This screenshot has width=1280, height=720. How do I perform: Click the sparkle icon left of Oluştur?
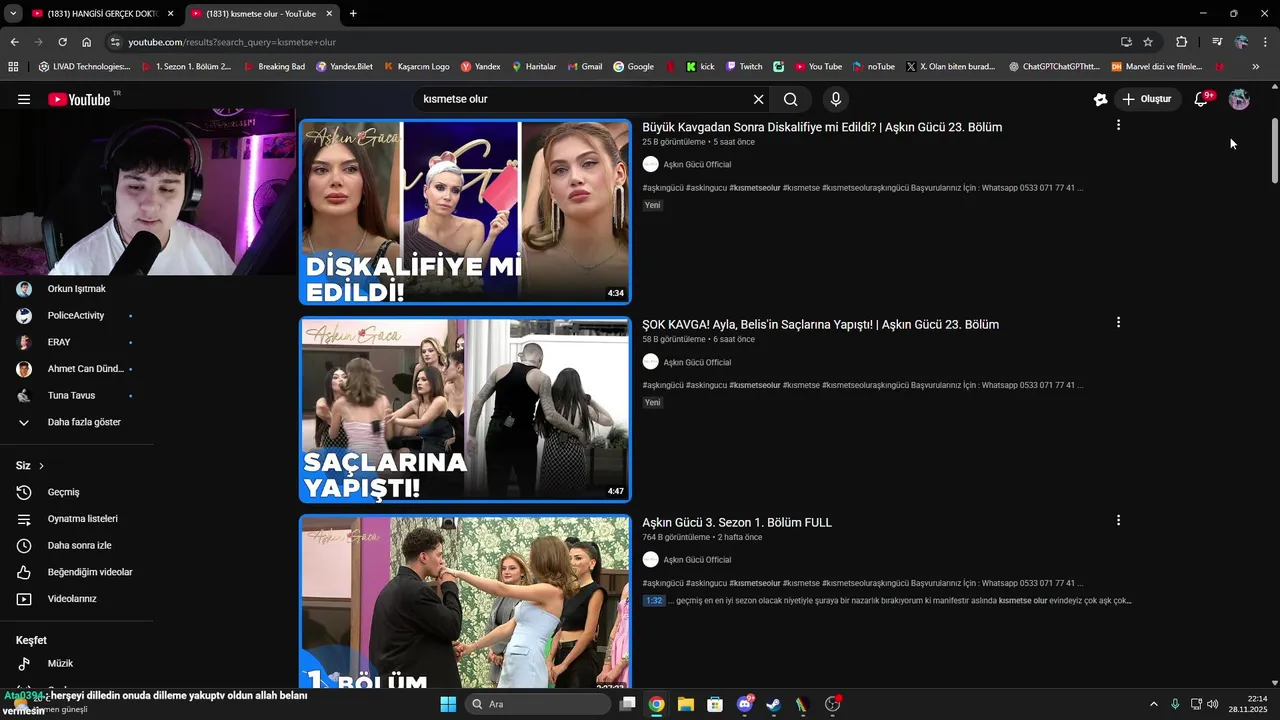pos(1100,99)
